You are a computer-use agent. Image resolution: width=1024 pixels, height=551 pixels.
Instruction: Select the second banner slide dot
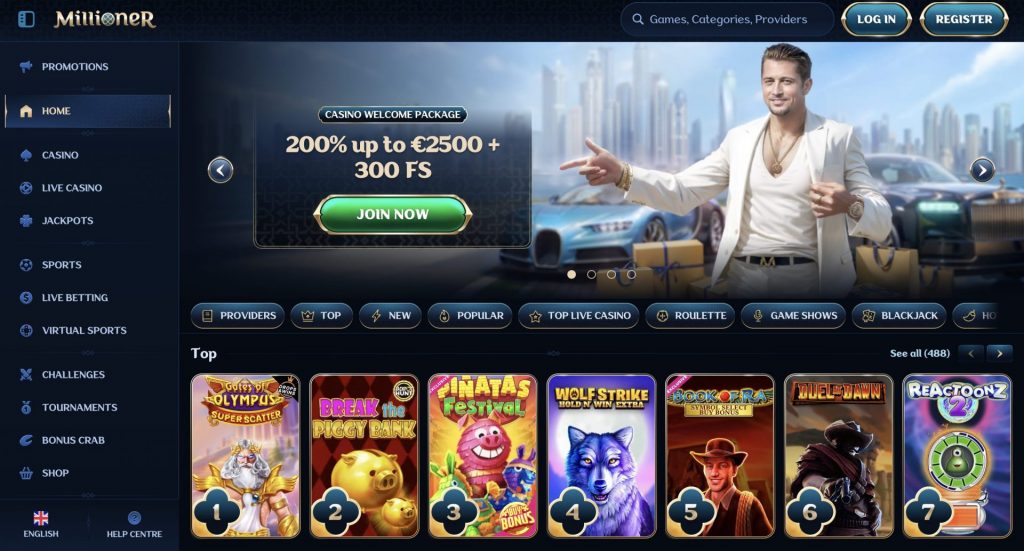click(592, 275)
